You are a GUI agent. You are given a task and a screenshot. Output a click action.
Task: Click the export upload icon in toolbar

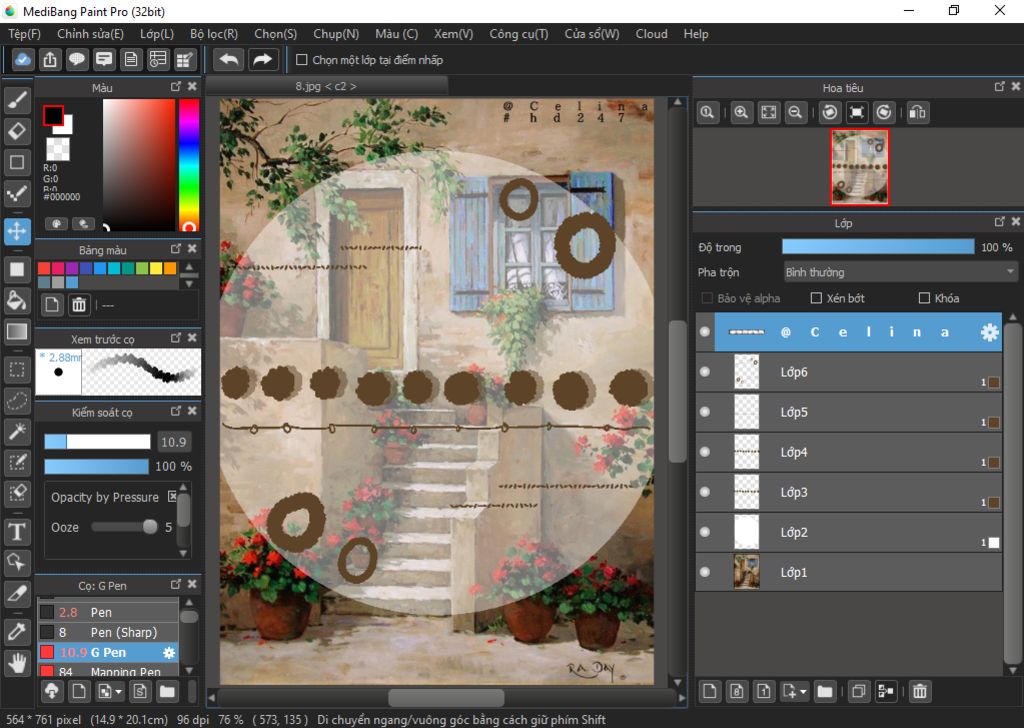[50, 59]
